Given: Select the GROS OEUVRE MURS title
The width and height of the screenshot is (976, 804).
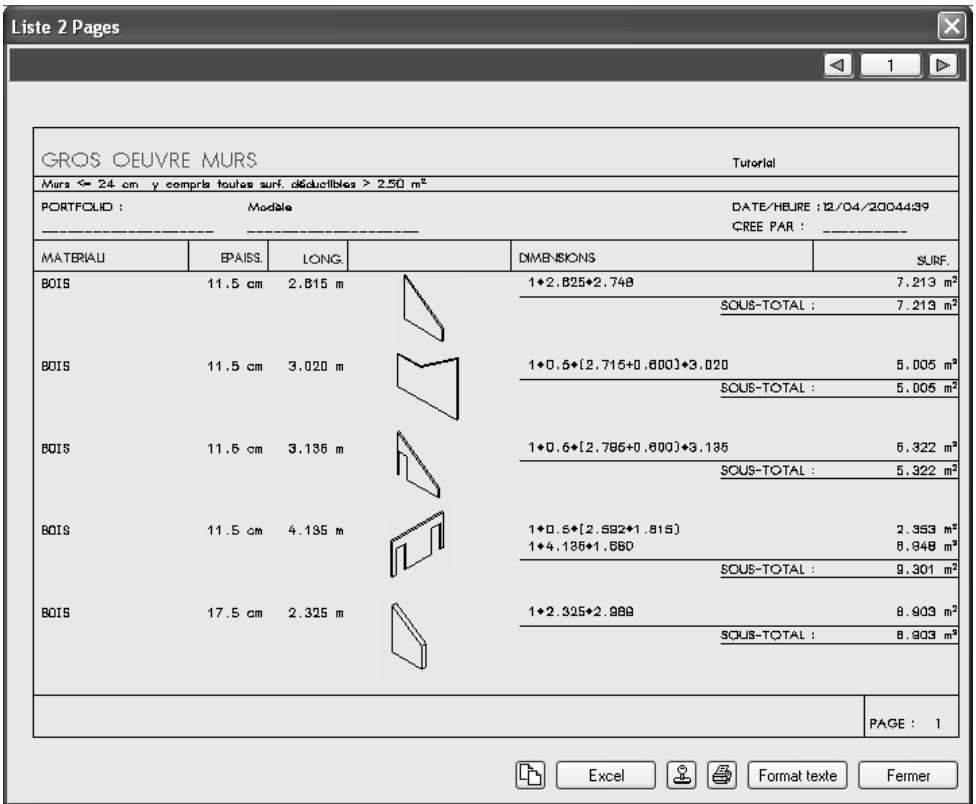Looking at the screenshot, I should click(x=149, y=160).
